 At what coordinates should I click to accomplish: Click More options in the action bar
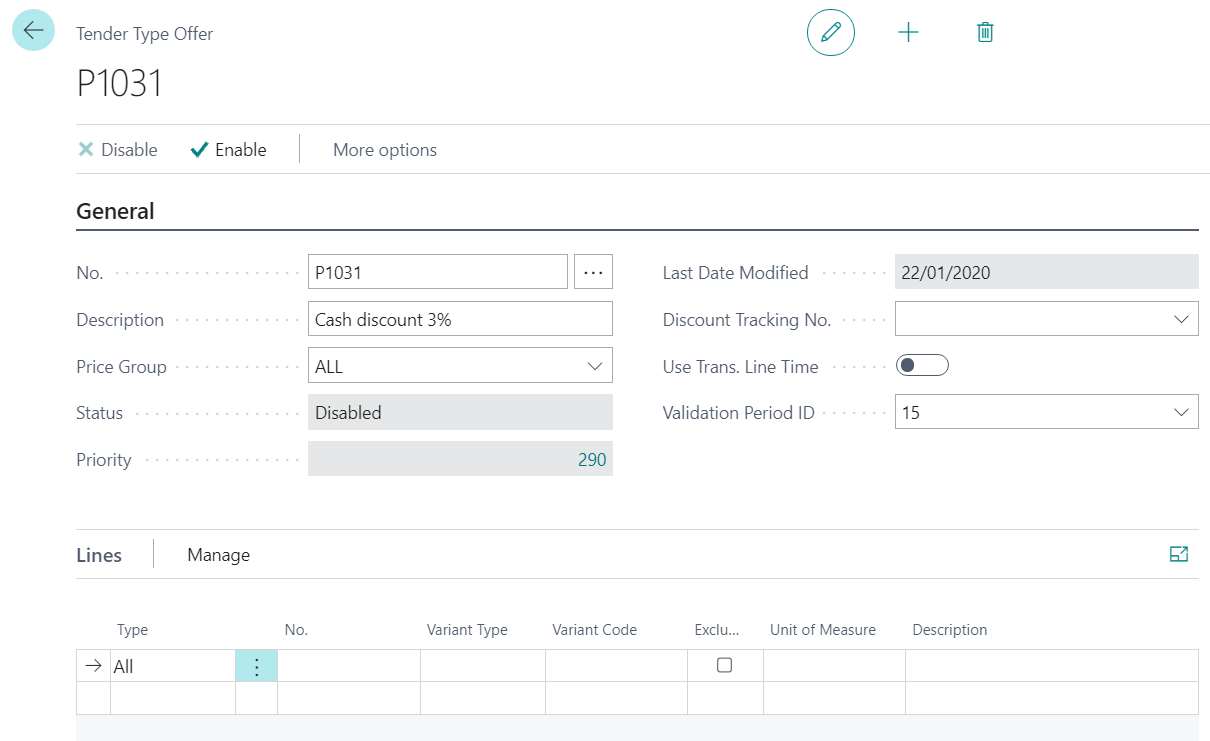point(384,150)
